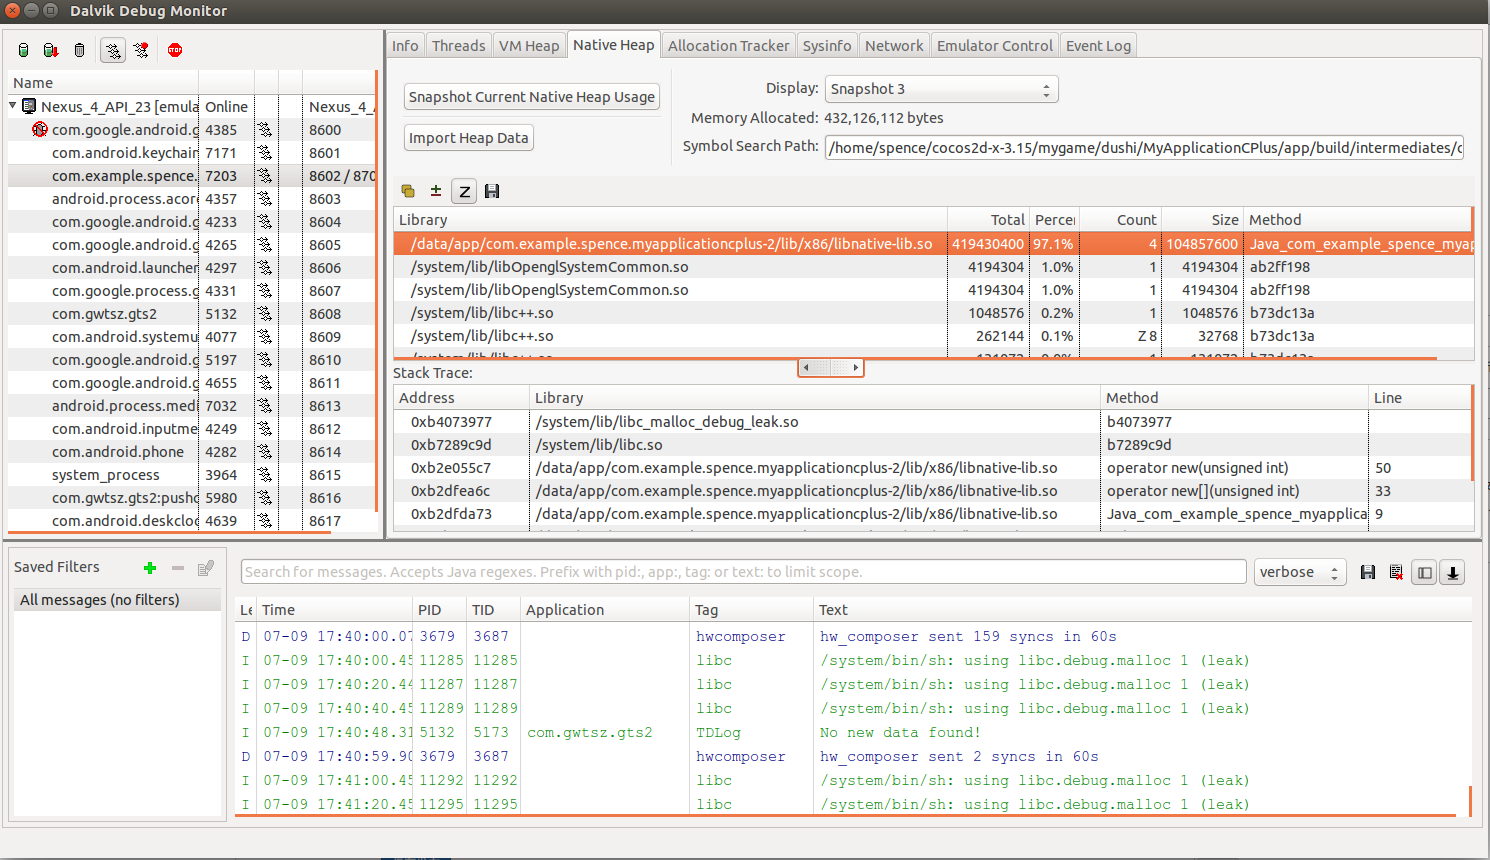Click Snapshot Current Native Heap Usage button
The image size is (1490, 860).
click(x=531, y=97)
